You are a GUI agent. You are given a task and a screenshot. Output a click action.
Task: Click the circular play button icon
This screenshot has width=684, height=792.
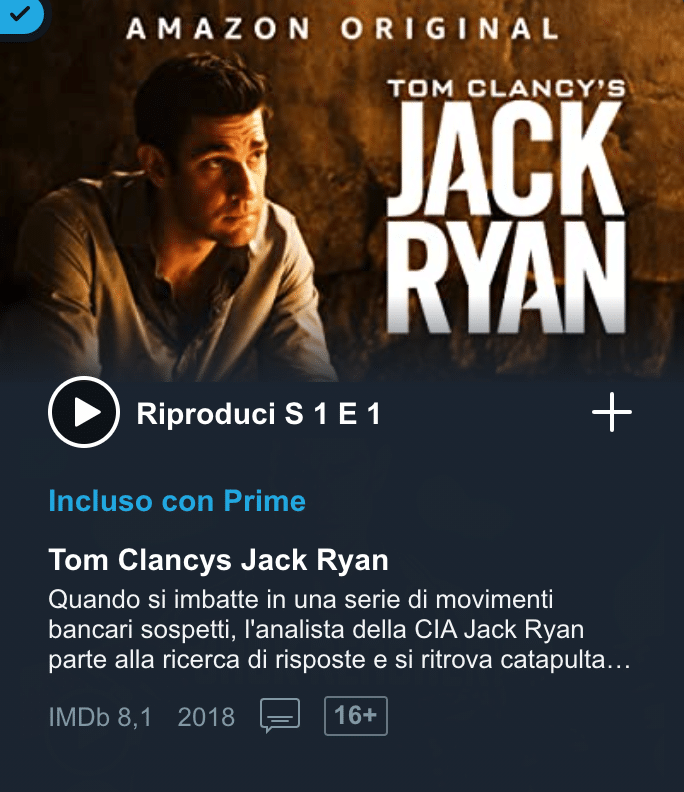(x=84, y=412)
